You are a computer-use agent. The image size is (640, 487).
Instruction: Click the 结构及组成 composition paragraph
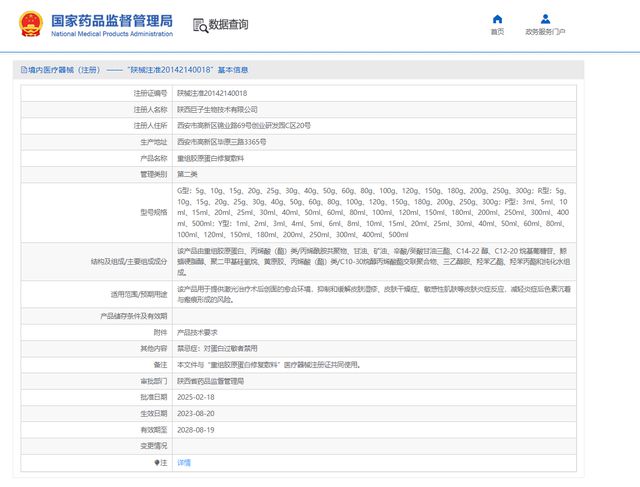coord(373,262)
